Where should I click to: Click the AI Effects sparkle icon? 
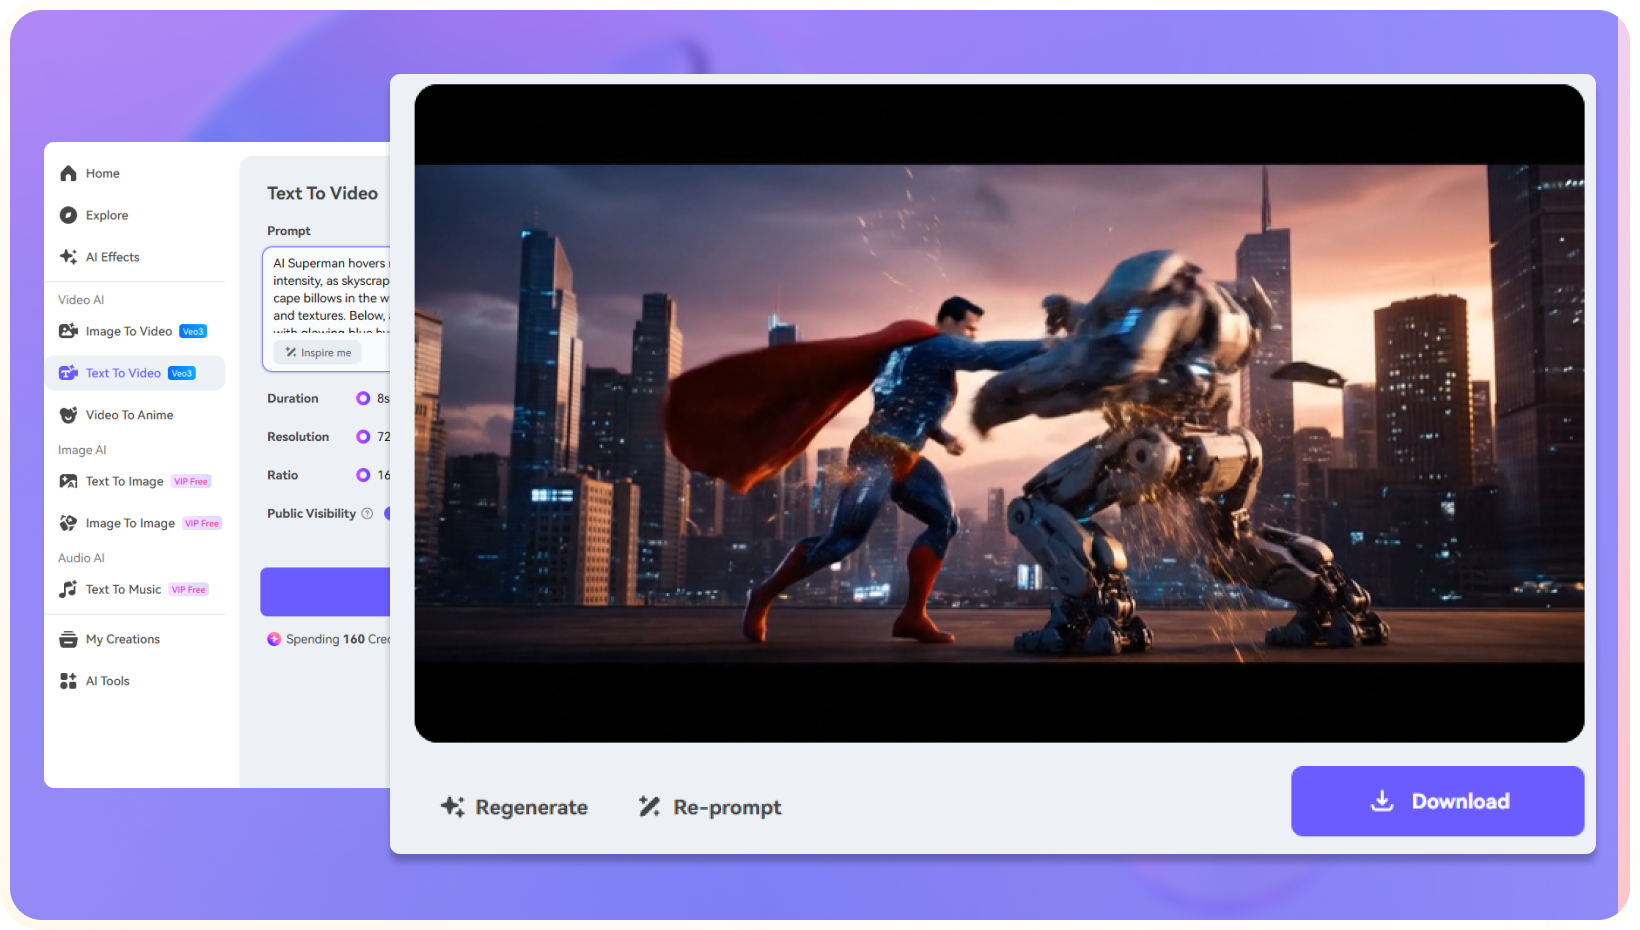pos(68,257)
